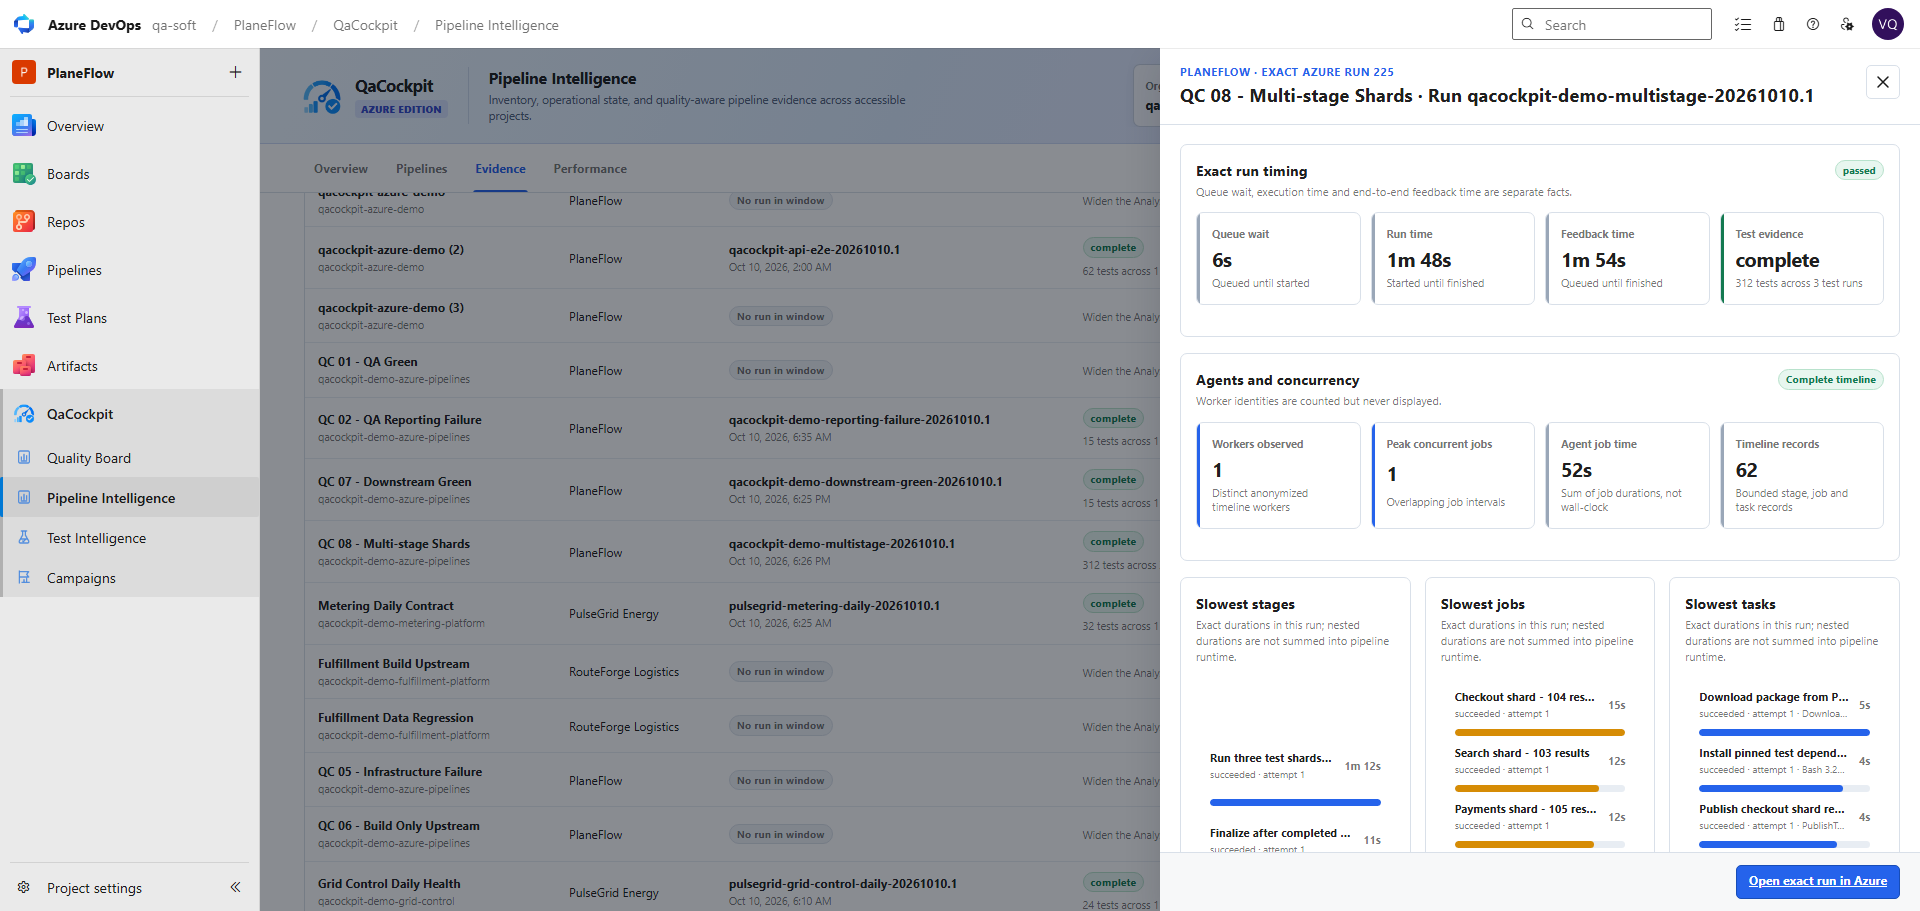Click the Feedback time 1m 54s card

coord(1627,258)
